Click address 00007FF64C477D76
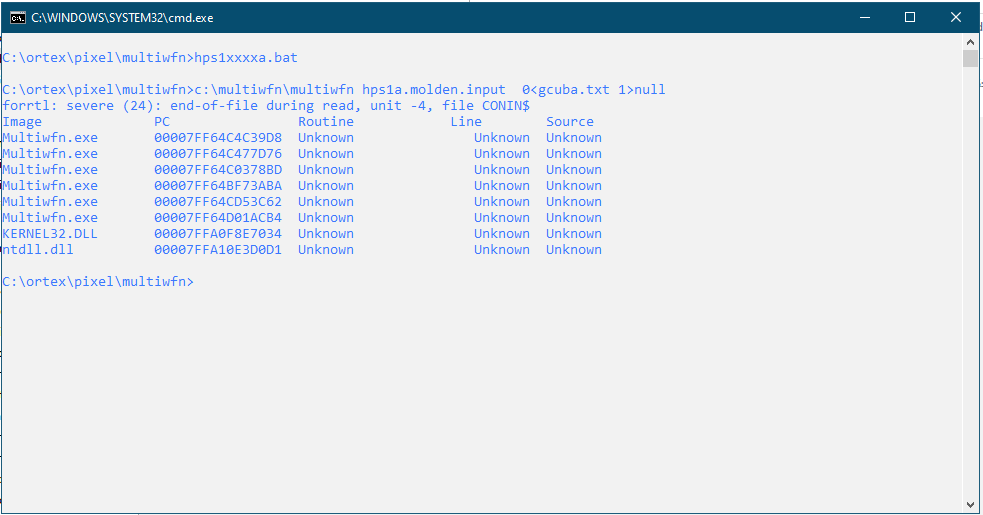This screenshot has width=983, height=515. pos(218,154)
